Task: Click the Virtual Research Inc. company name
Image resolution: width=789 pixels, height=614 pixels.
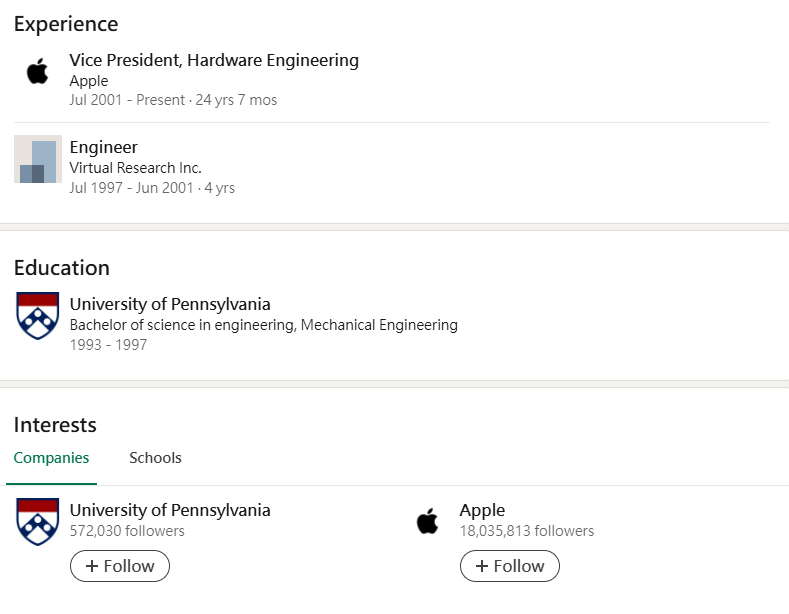Action: click(135, 168)
